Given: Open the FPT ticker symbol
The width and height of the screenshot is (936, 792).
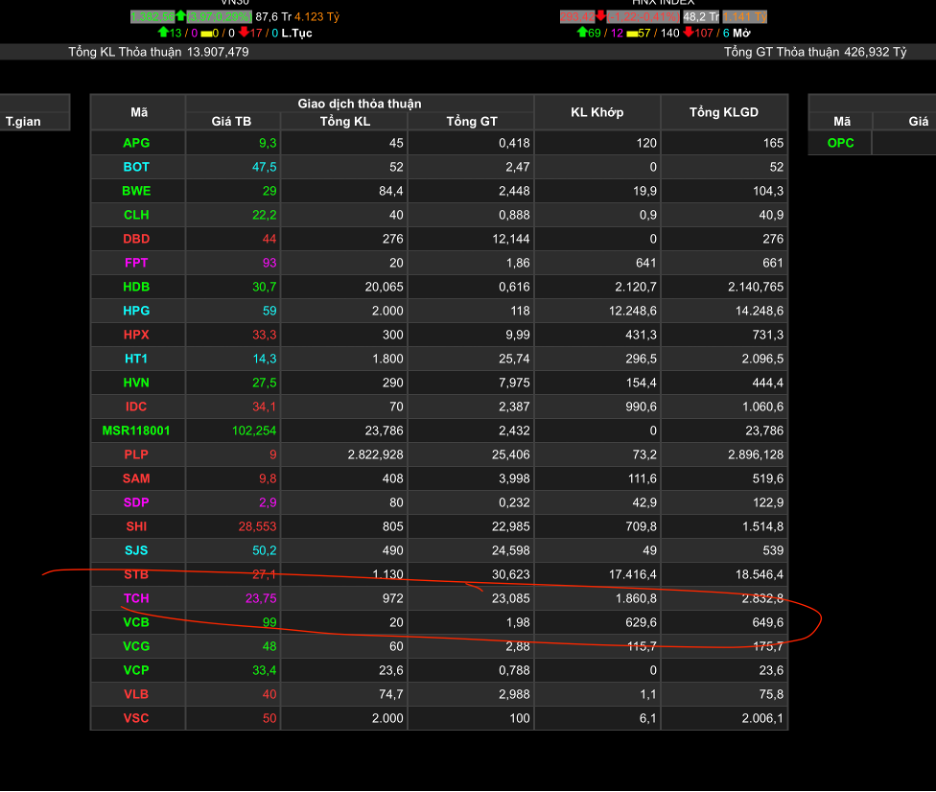Looking at the screenshot, I should [137, 263].
